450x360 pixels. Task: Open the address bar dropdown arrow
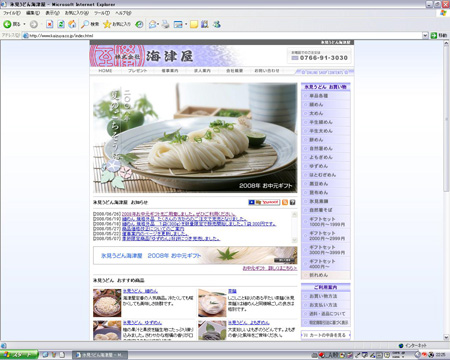425,35
